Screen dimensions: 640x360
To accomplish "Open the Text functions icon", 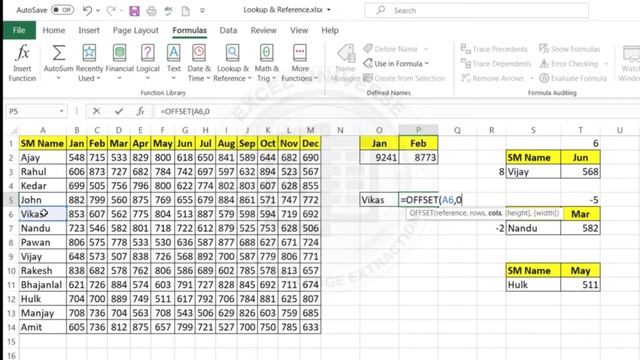I will coord(173,53).
